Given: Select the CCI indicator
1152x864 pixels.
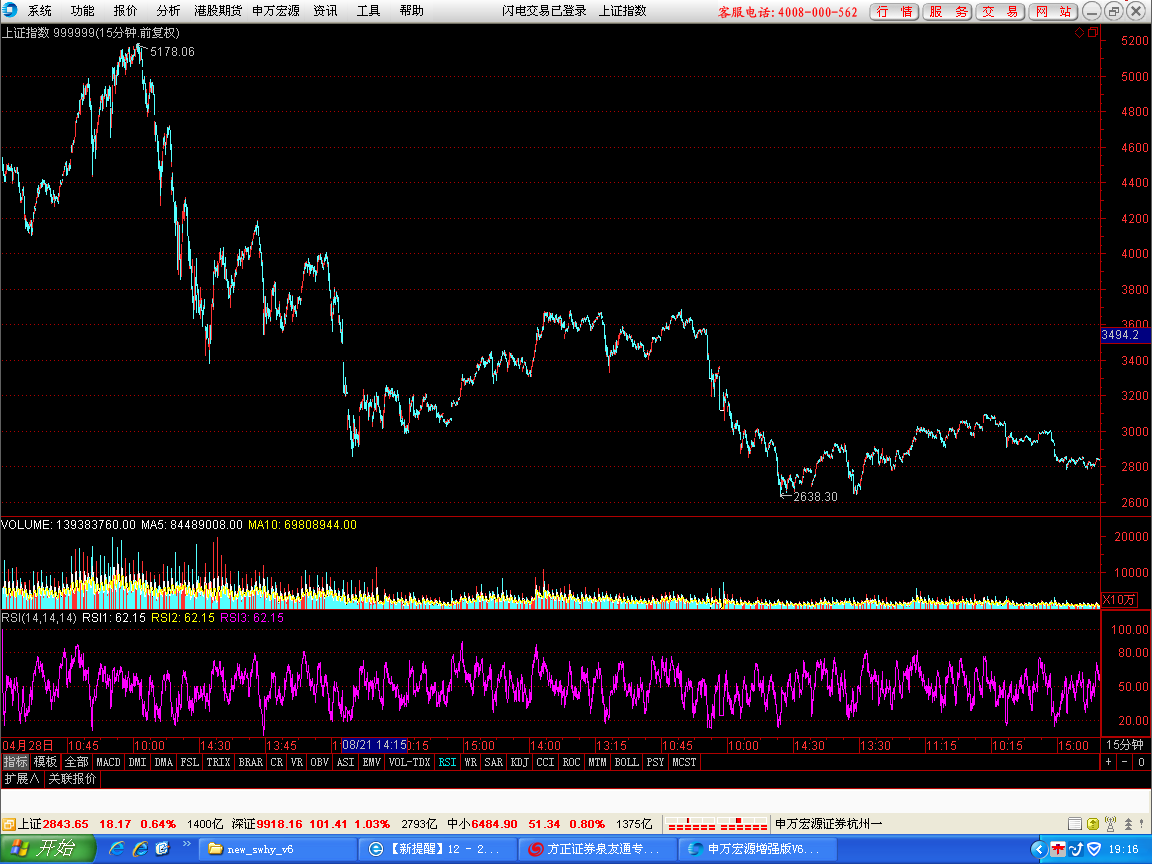Looking at the screenshot, I should [545, 762].
